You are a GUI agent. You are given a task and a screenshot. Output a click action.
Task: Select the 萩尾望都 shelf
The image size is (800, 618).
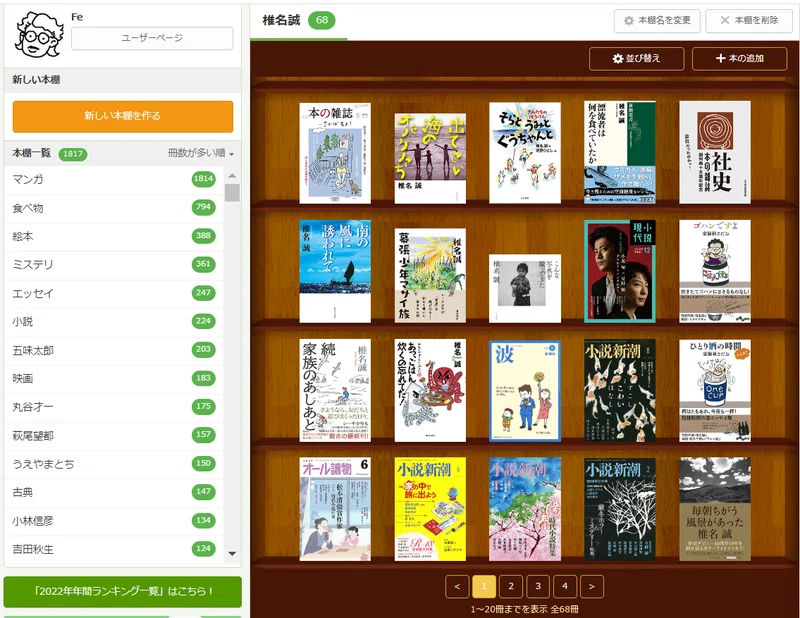coord(114,436)
